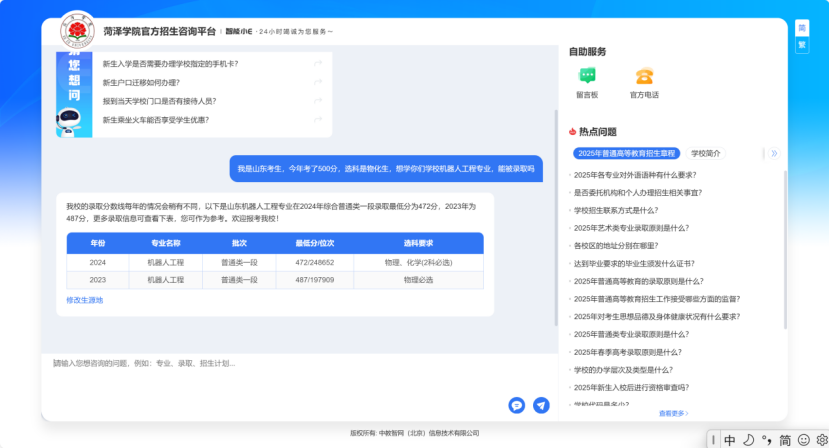Open 2025年春季高考录取原则是什么
The width and height of the screenshot is (829, 448).
[628, 352]
